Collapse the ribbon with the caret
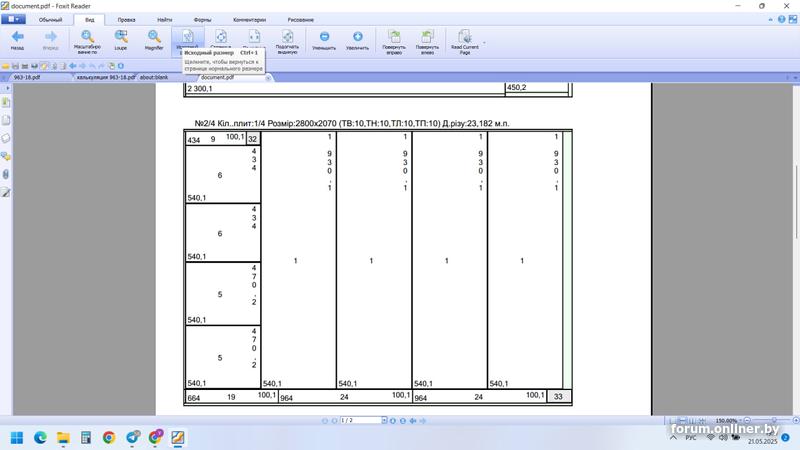The image size is (800, 450). [770, 19]
